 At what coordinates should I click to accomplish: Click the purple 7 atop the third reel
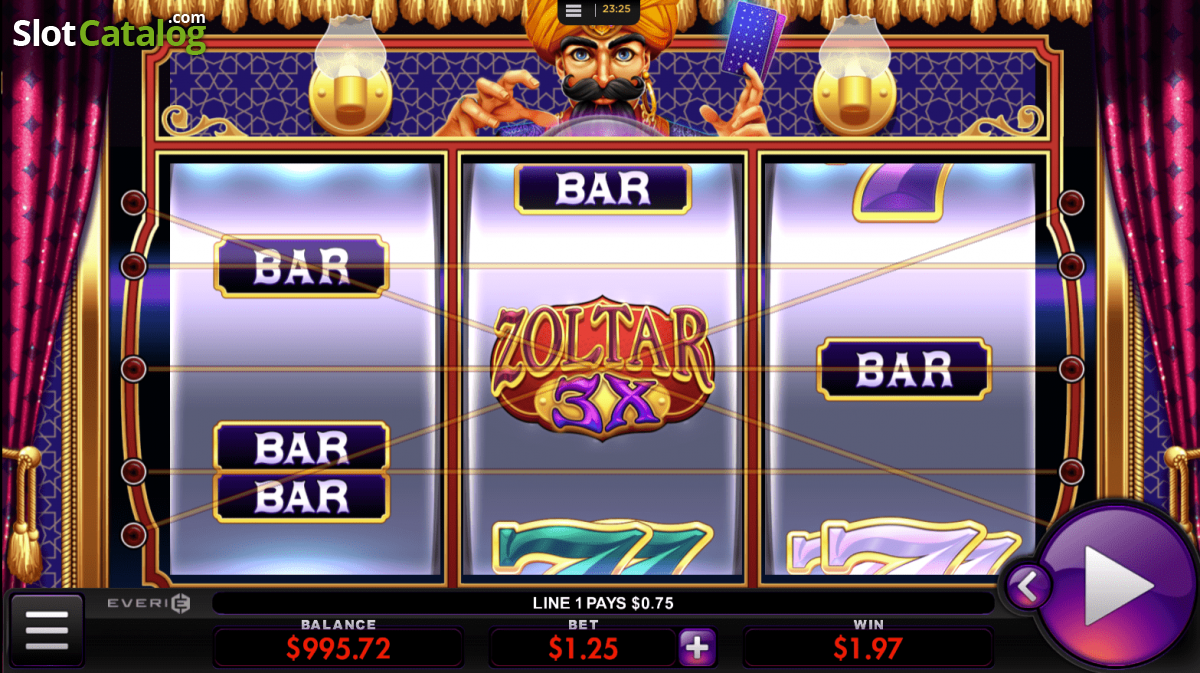899,192
